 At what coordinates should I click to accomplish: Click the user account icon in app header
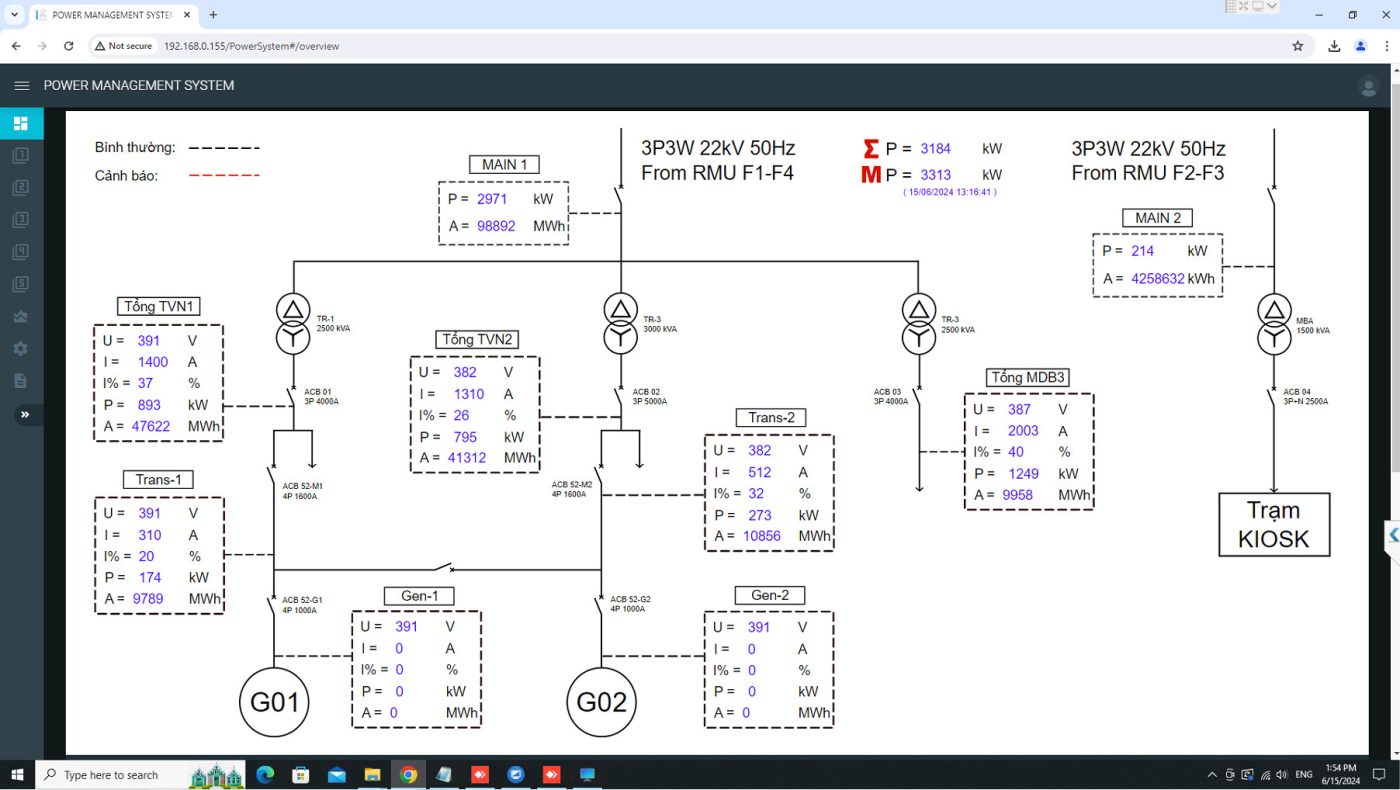[x=1368, y=87]
